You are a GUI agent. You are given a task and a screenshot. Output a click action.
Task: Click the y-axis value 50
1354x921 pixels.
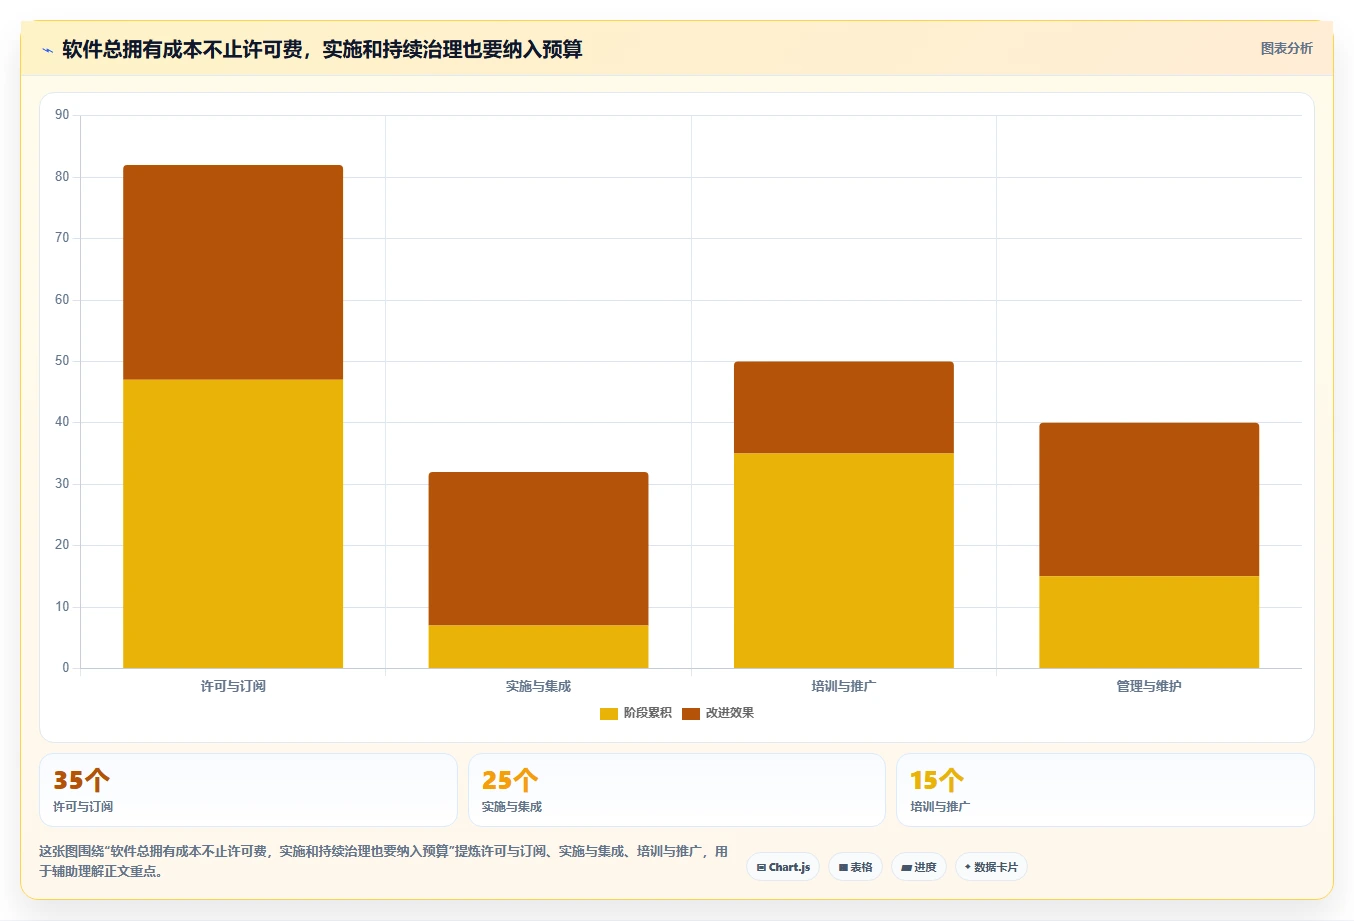coord(62,361)
